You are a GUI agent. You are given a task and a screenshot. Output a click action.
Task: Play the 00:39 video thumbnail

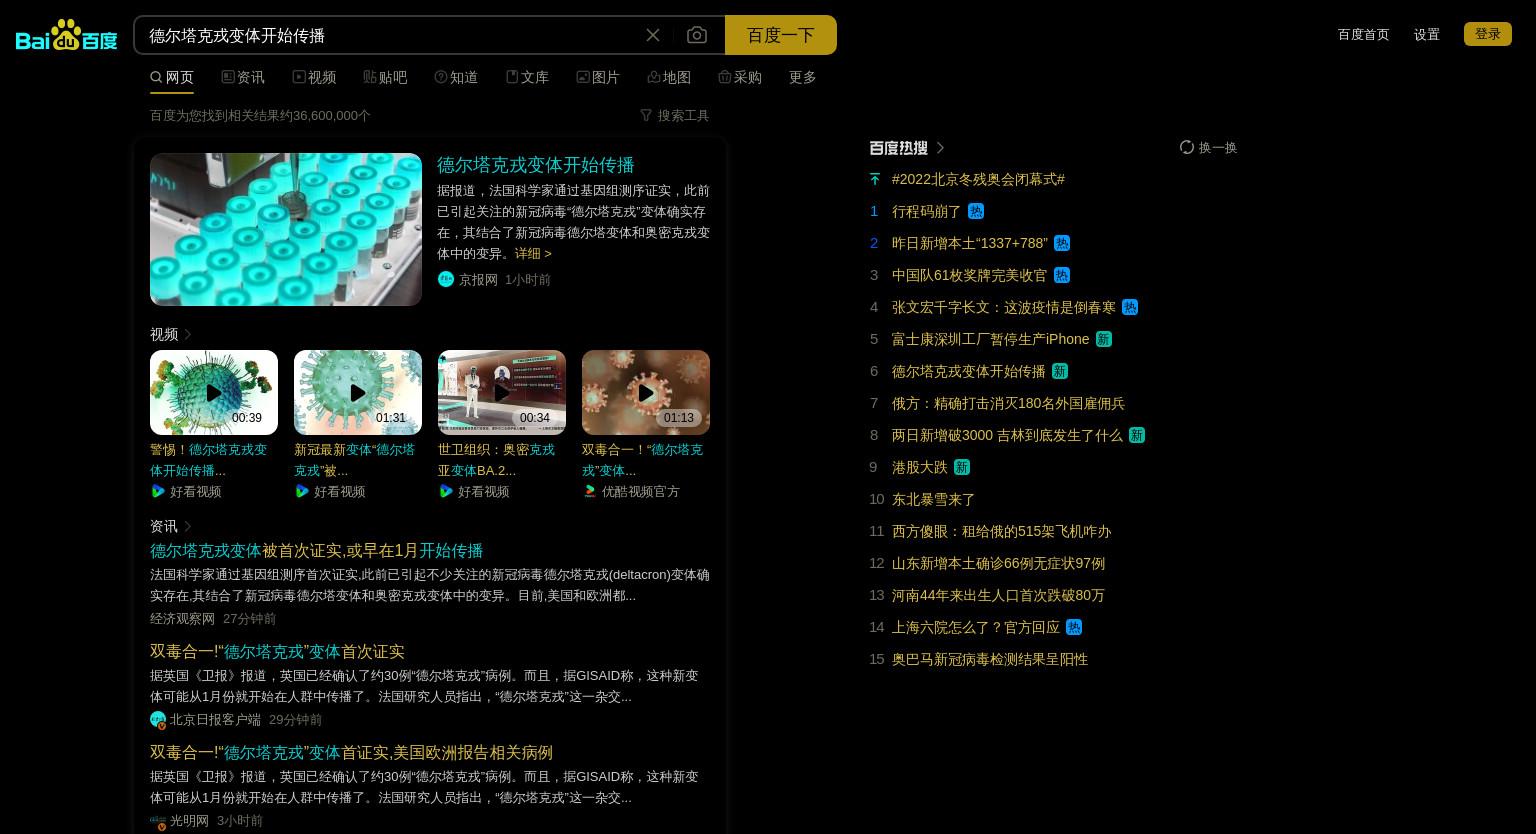click(x=214, y=392)
